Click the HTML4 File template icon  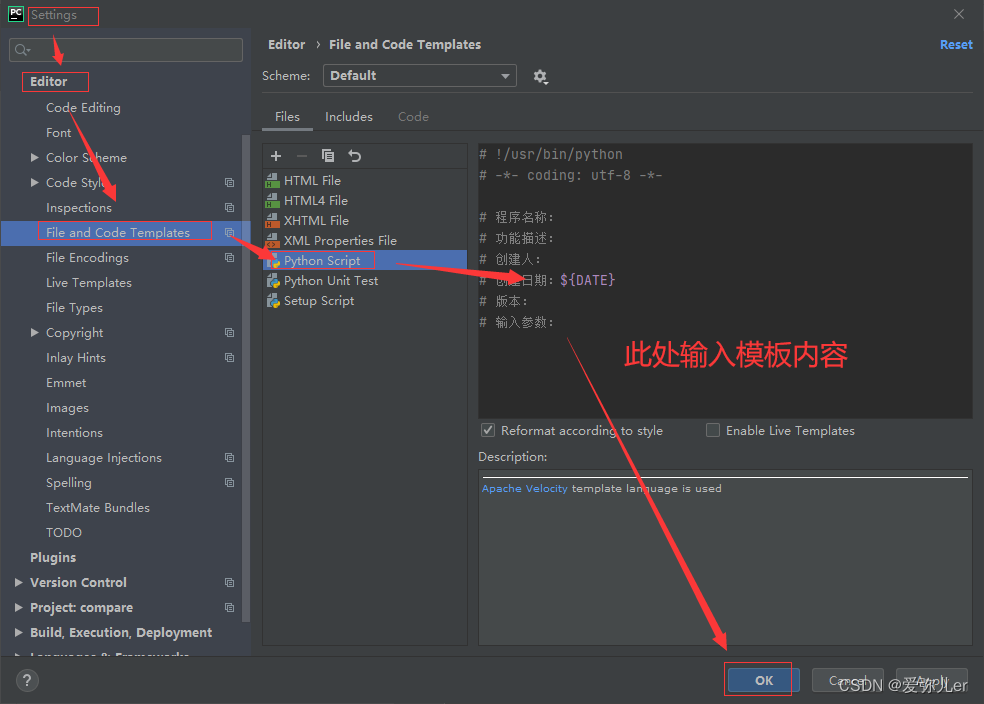point(272,201)
